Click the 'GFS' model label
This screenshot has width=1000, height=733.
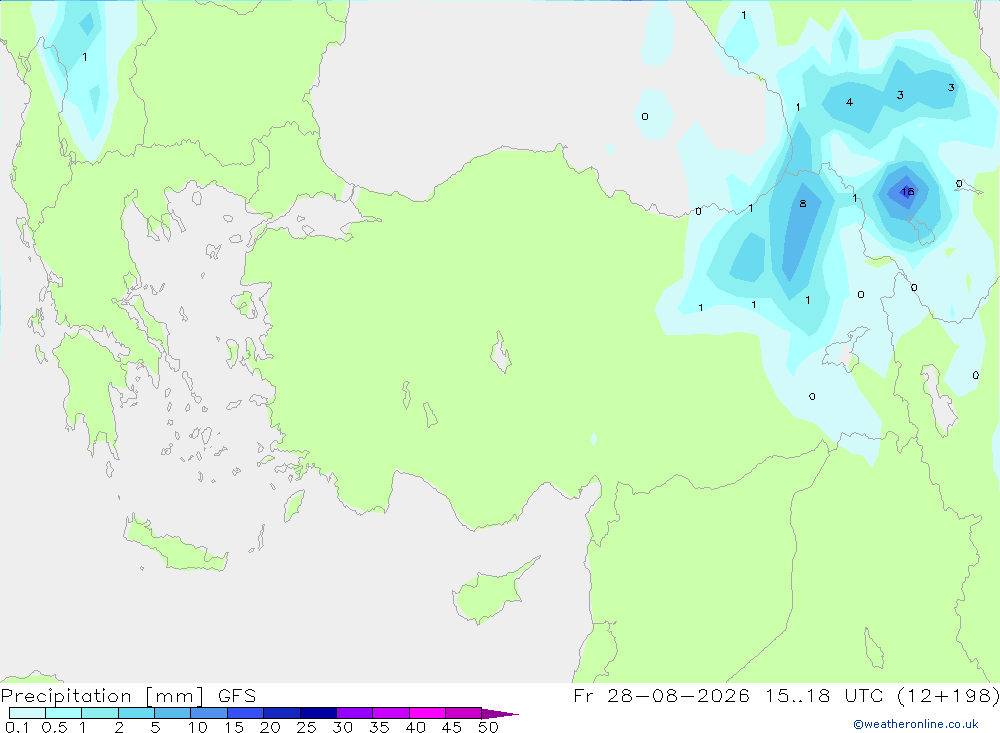tap(237, 696)
